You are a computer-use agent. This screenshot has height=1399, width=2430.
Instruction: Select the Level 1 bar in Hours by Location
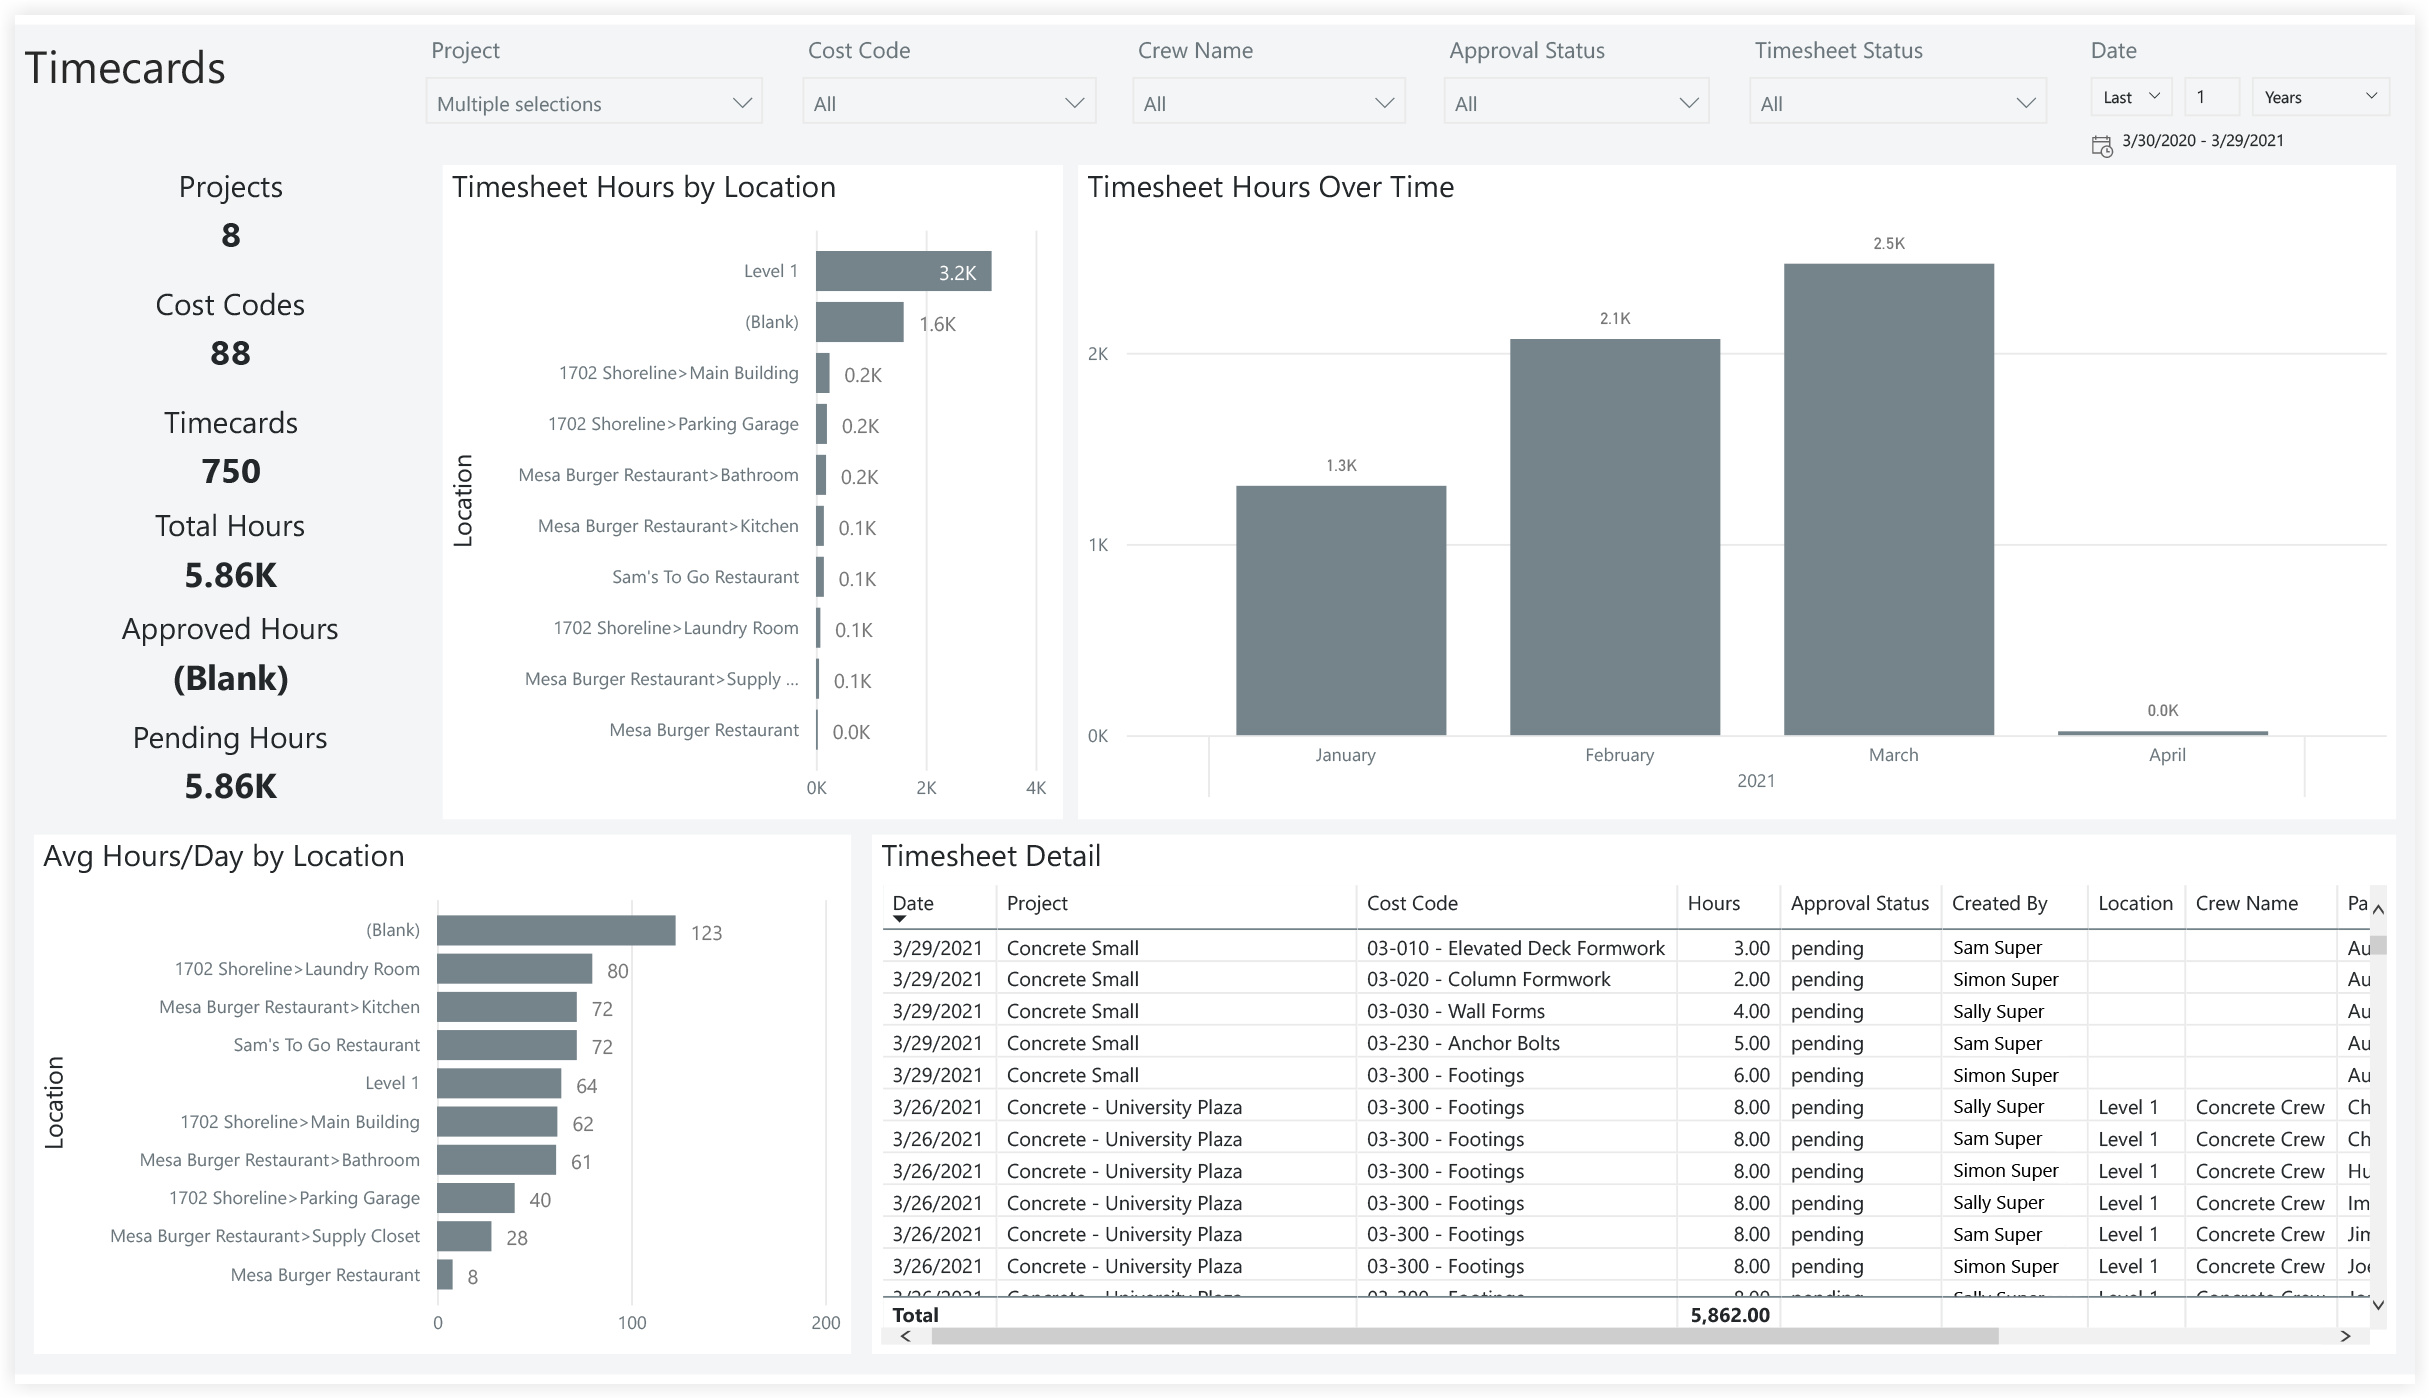[903, 271]
